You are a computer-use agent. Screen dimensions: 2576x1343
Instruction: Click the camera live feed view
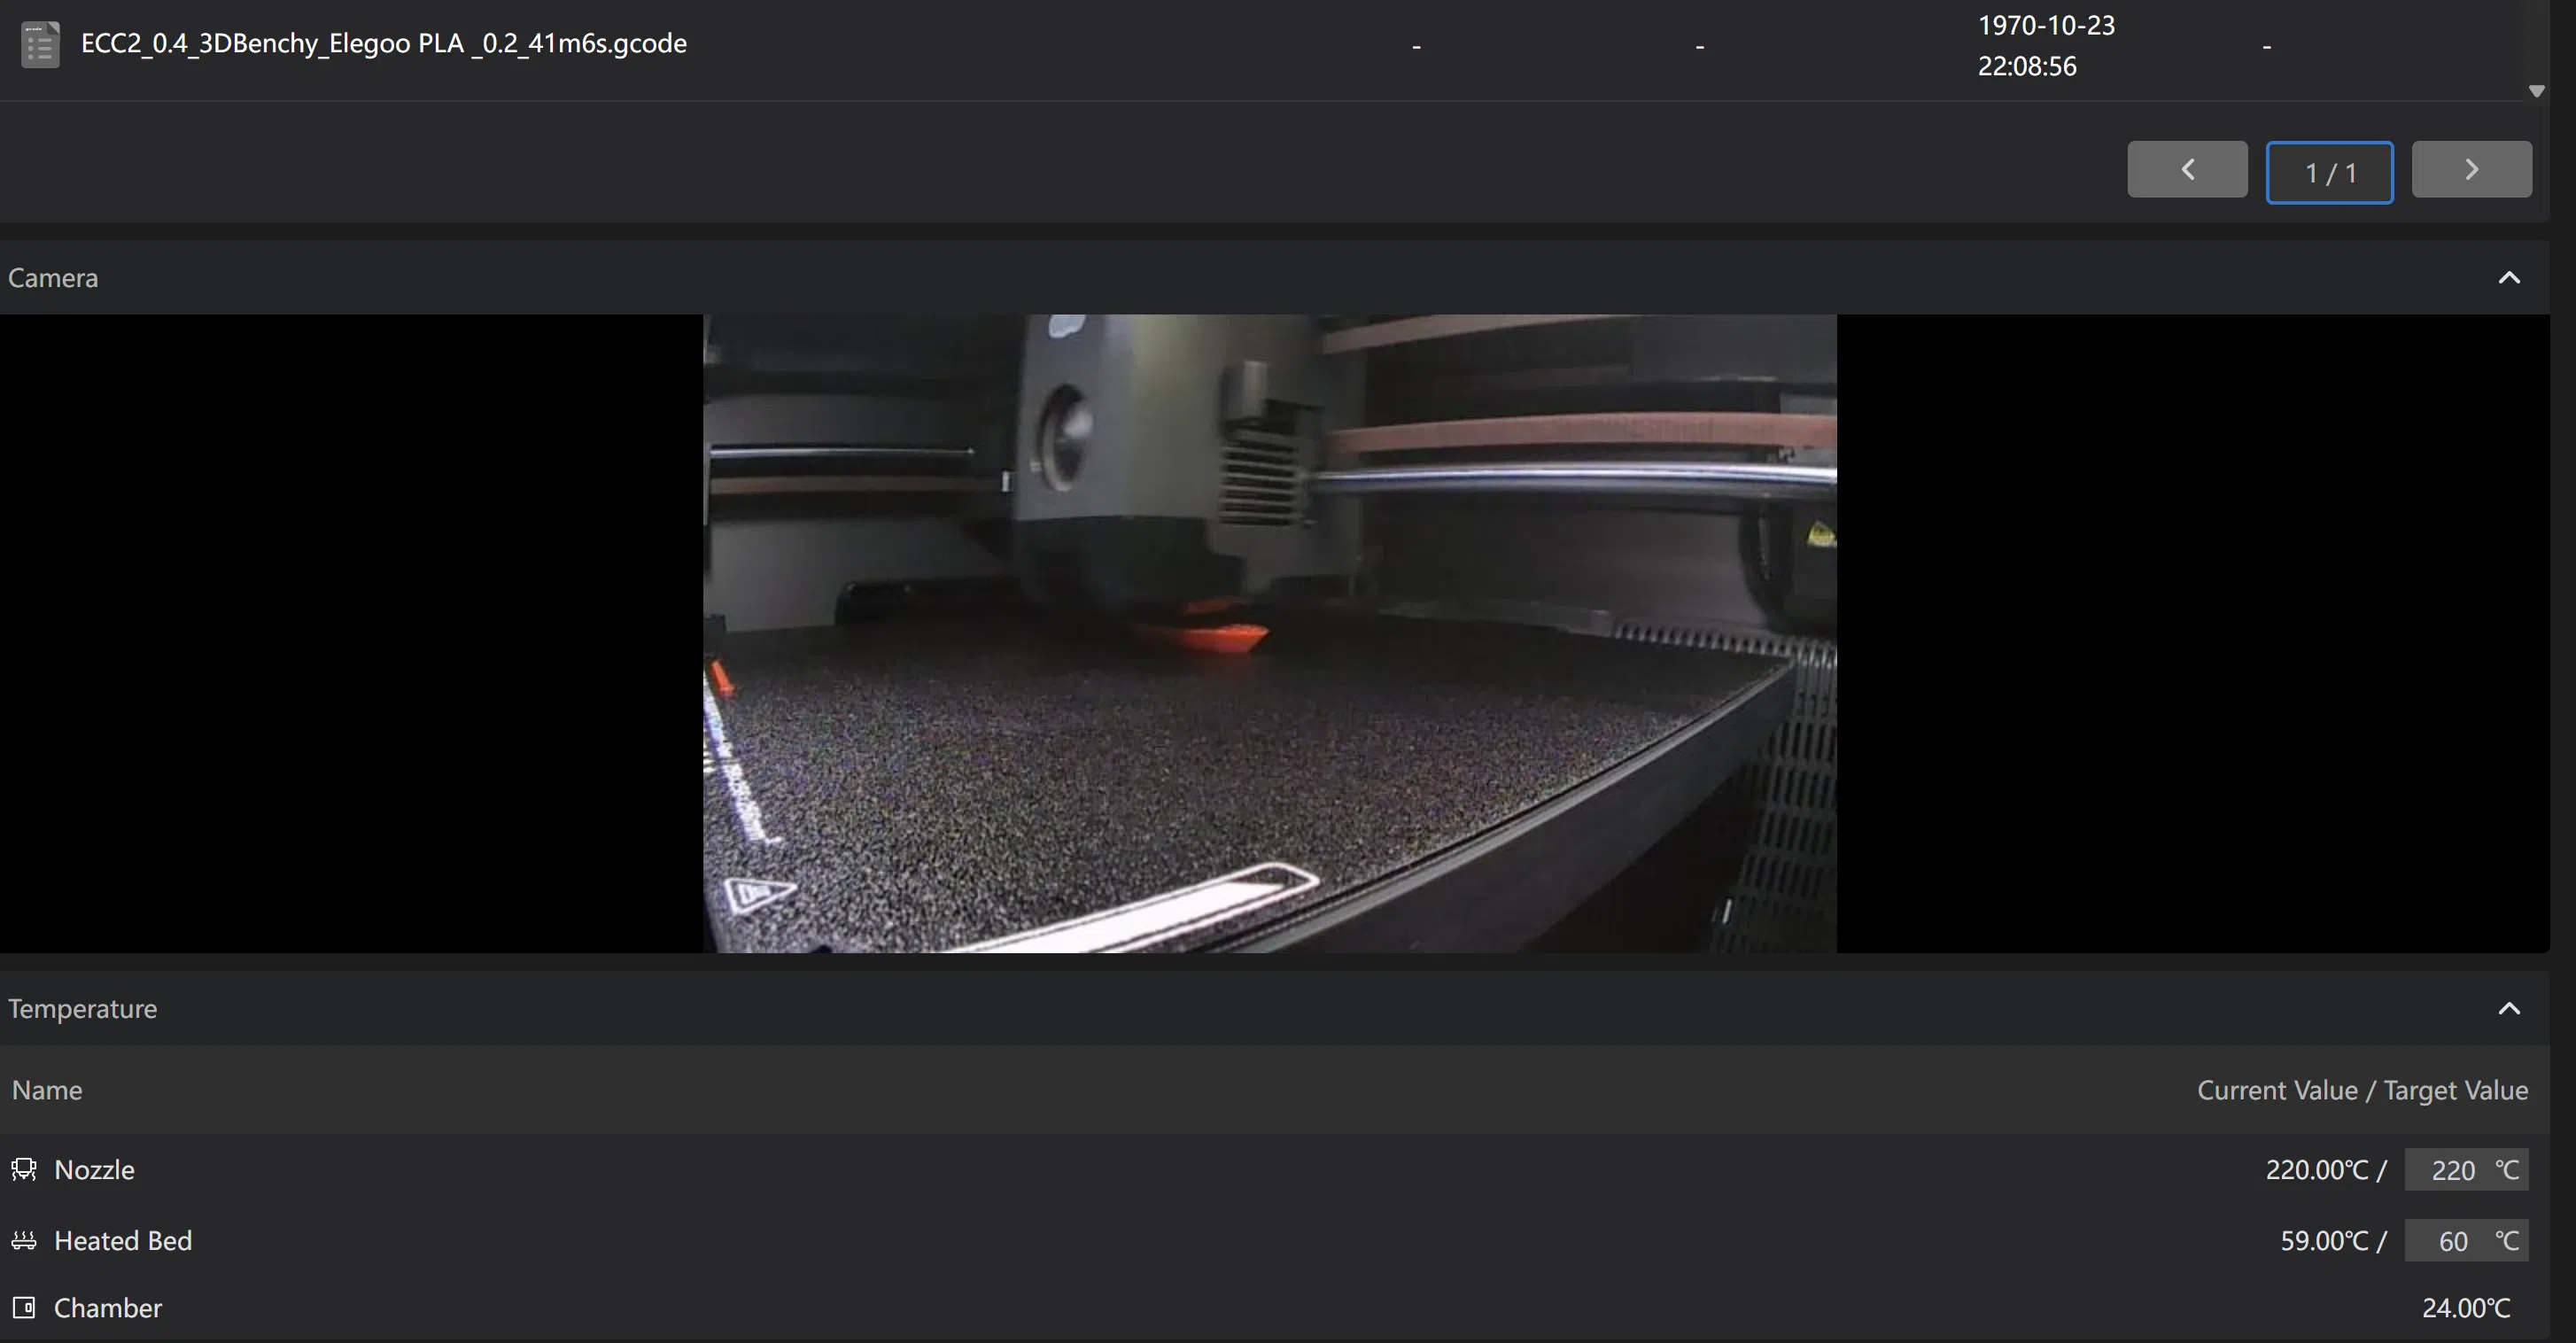pyautogui.click(x=1269, y=633)
